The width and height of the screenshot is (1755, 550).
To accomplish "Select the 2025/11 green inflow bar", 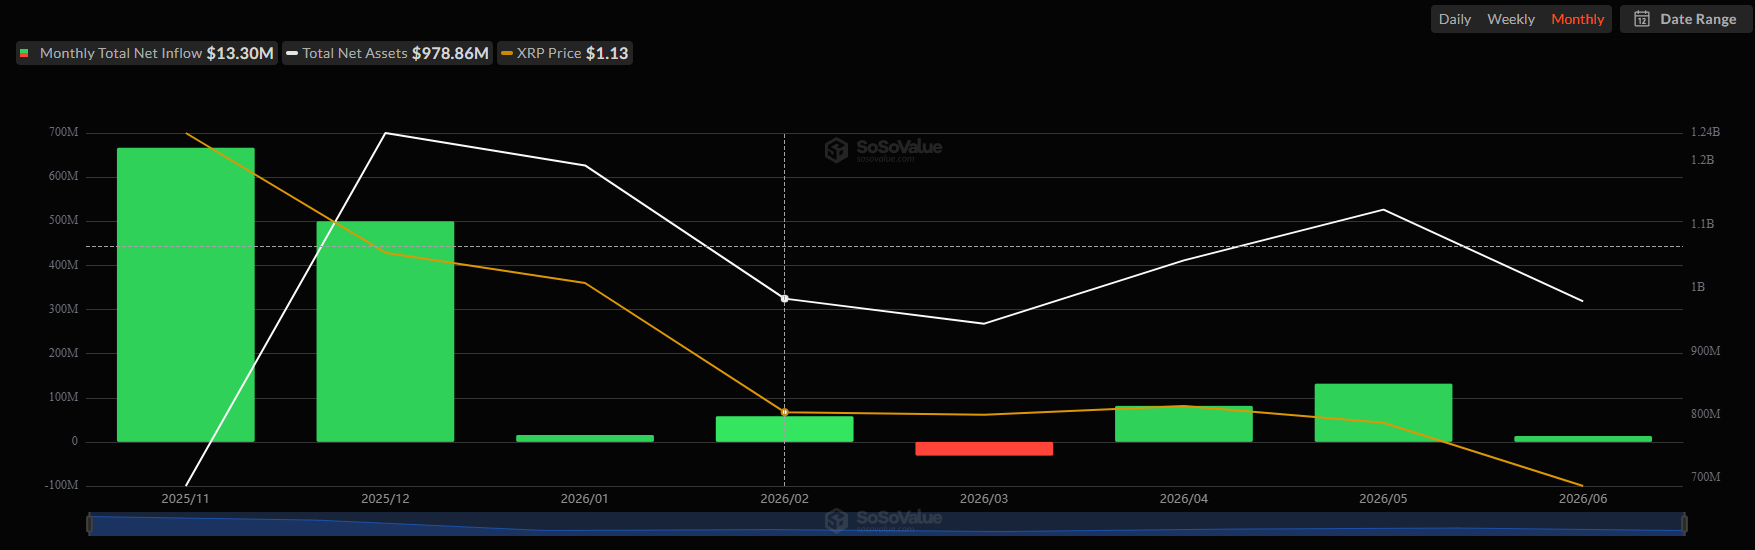I will [186, 295].
